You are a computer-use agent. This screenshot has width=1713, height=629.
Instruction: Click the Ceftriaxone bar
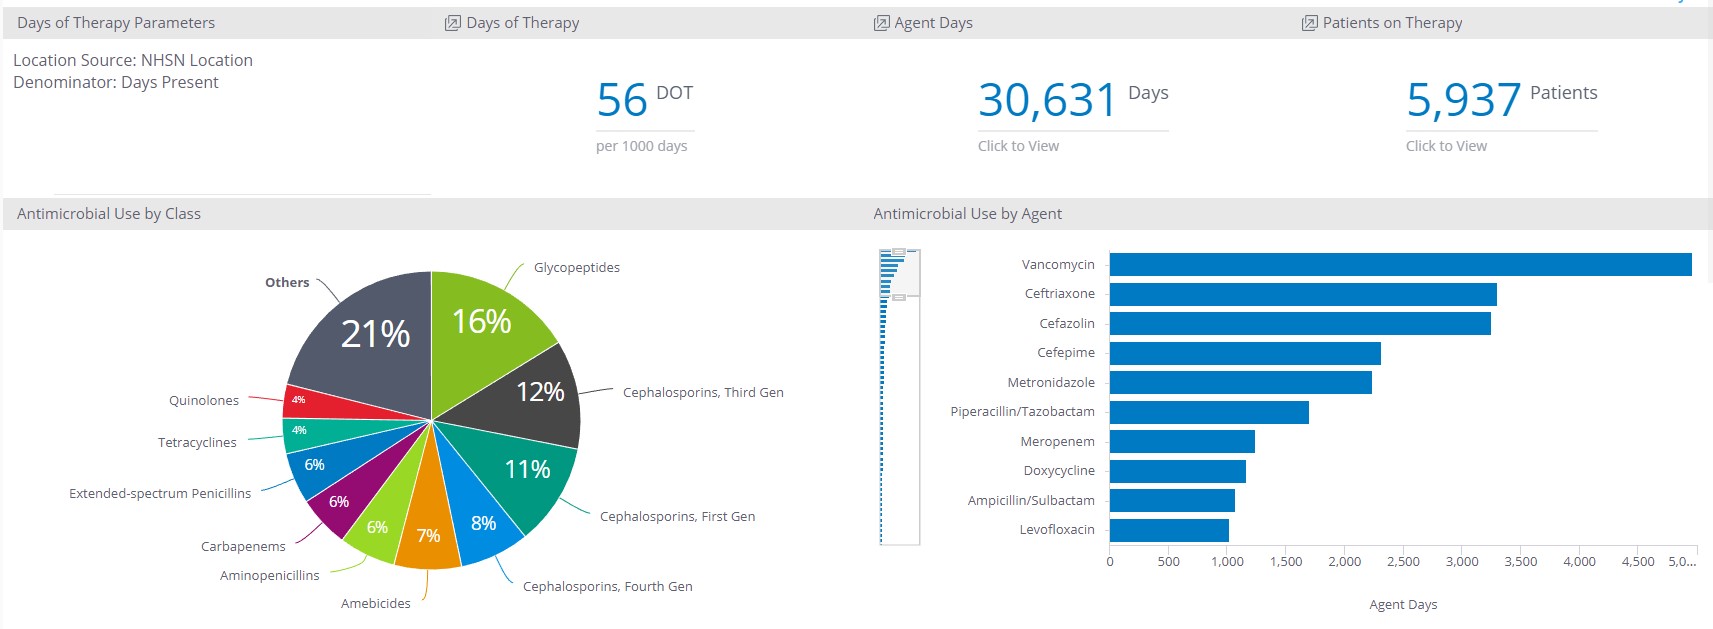(x=1302, y=294)
